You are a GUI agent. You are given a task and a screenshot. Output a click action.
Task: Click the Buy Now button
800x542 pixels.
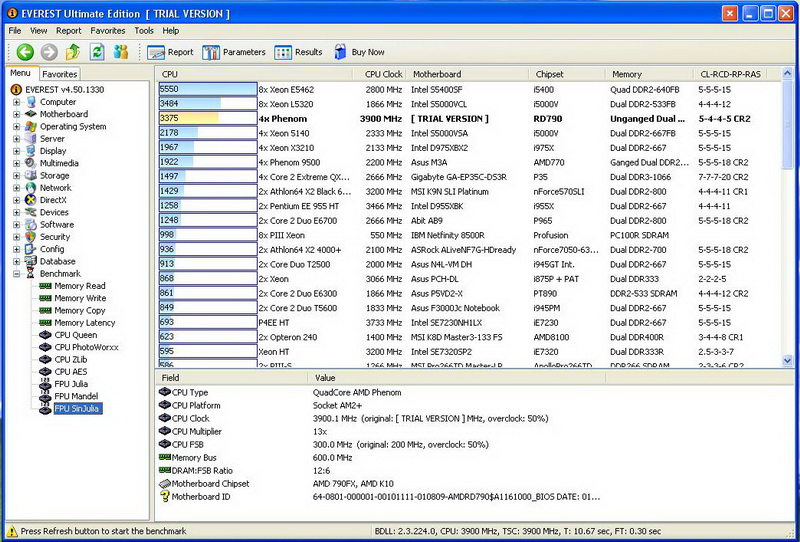[359, 52]
